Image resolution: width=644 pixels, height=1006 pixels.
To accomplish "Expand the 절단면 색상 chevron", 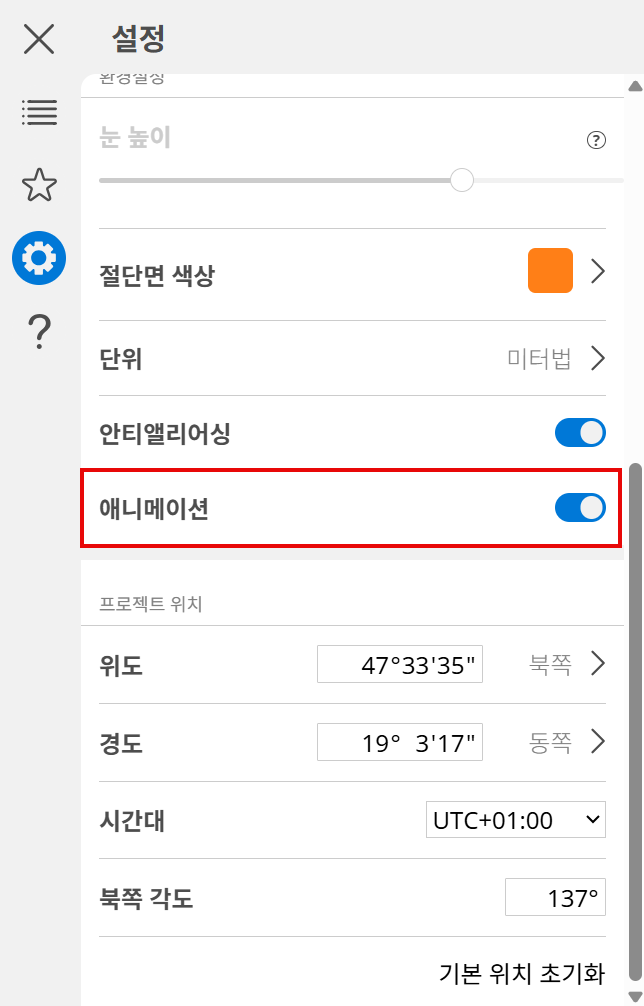I will point(598,271).
